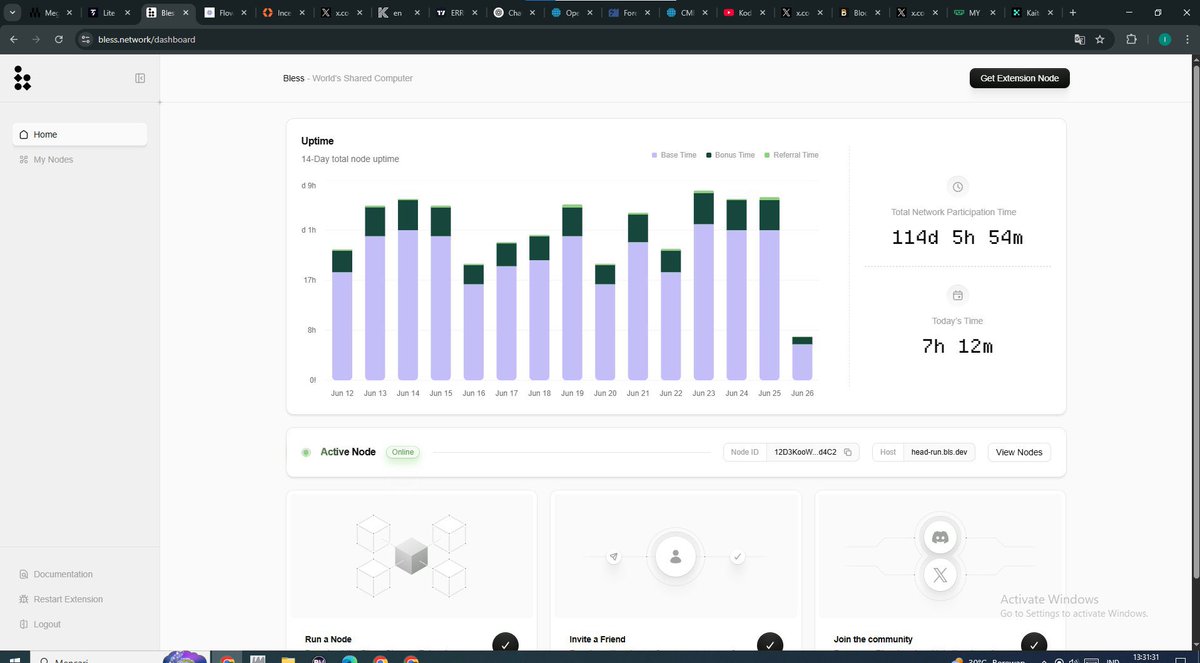
Task: Click the Uptime heading
Action: (x=317, y=141)
